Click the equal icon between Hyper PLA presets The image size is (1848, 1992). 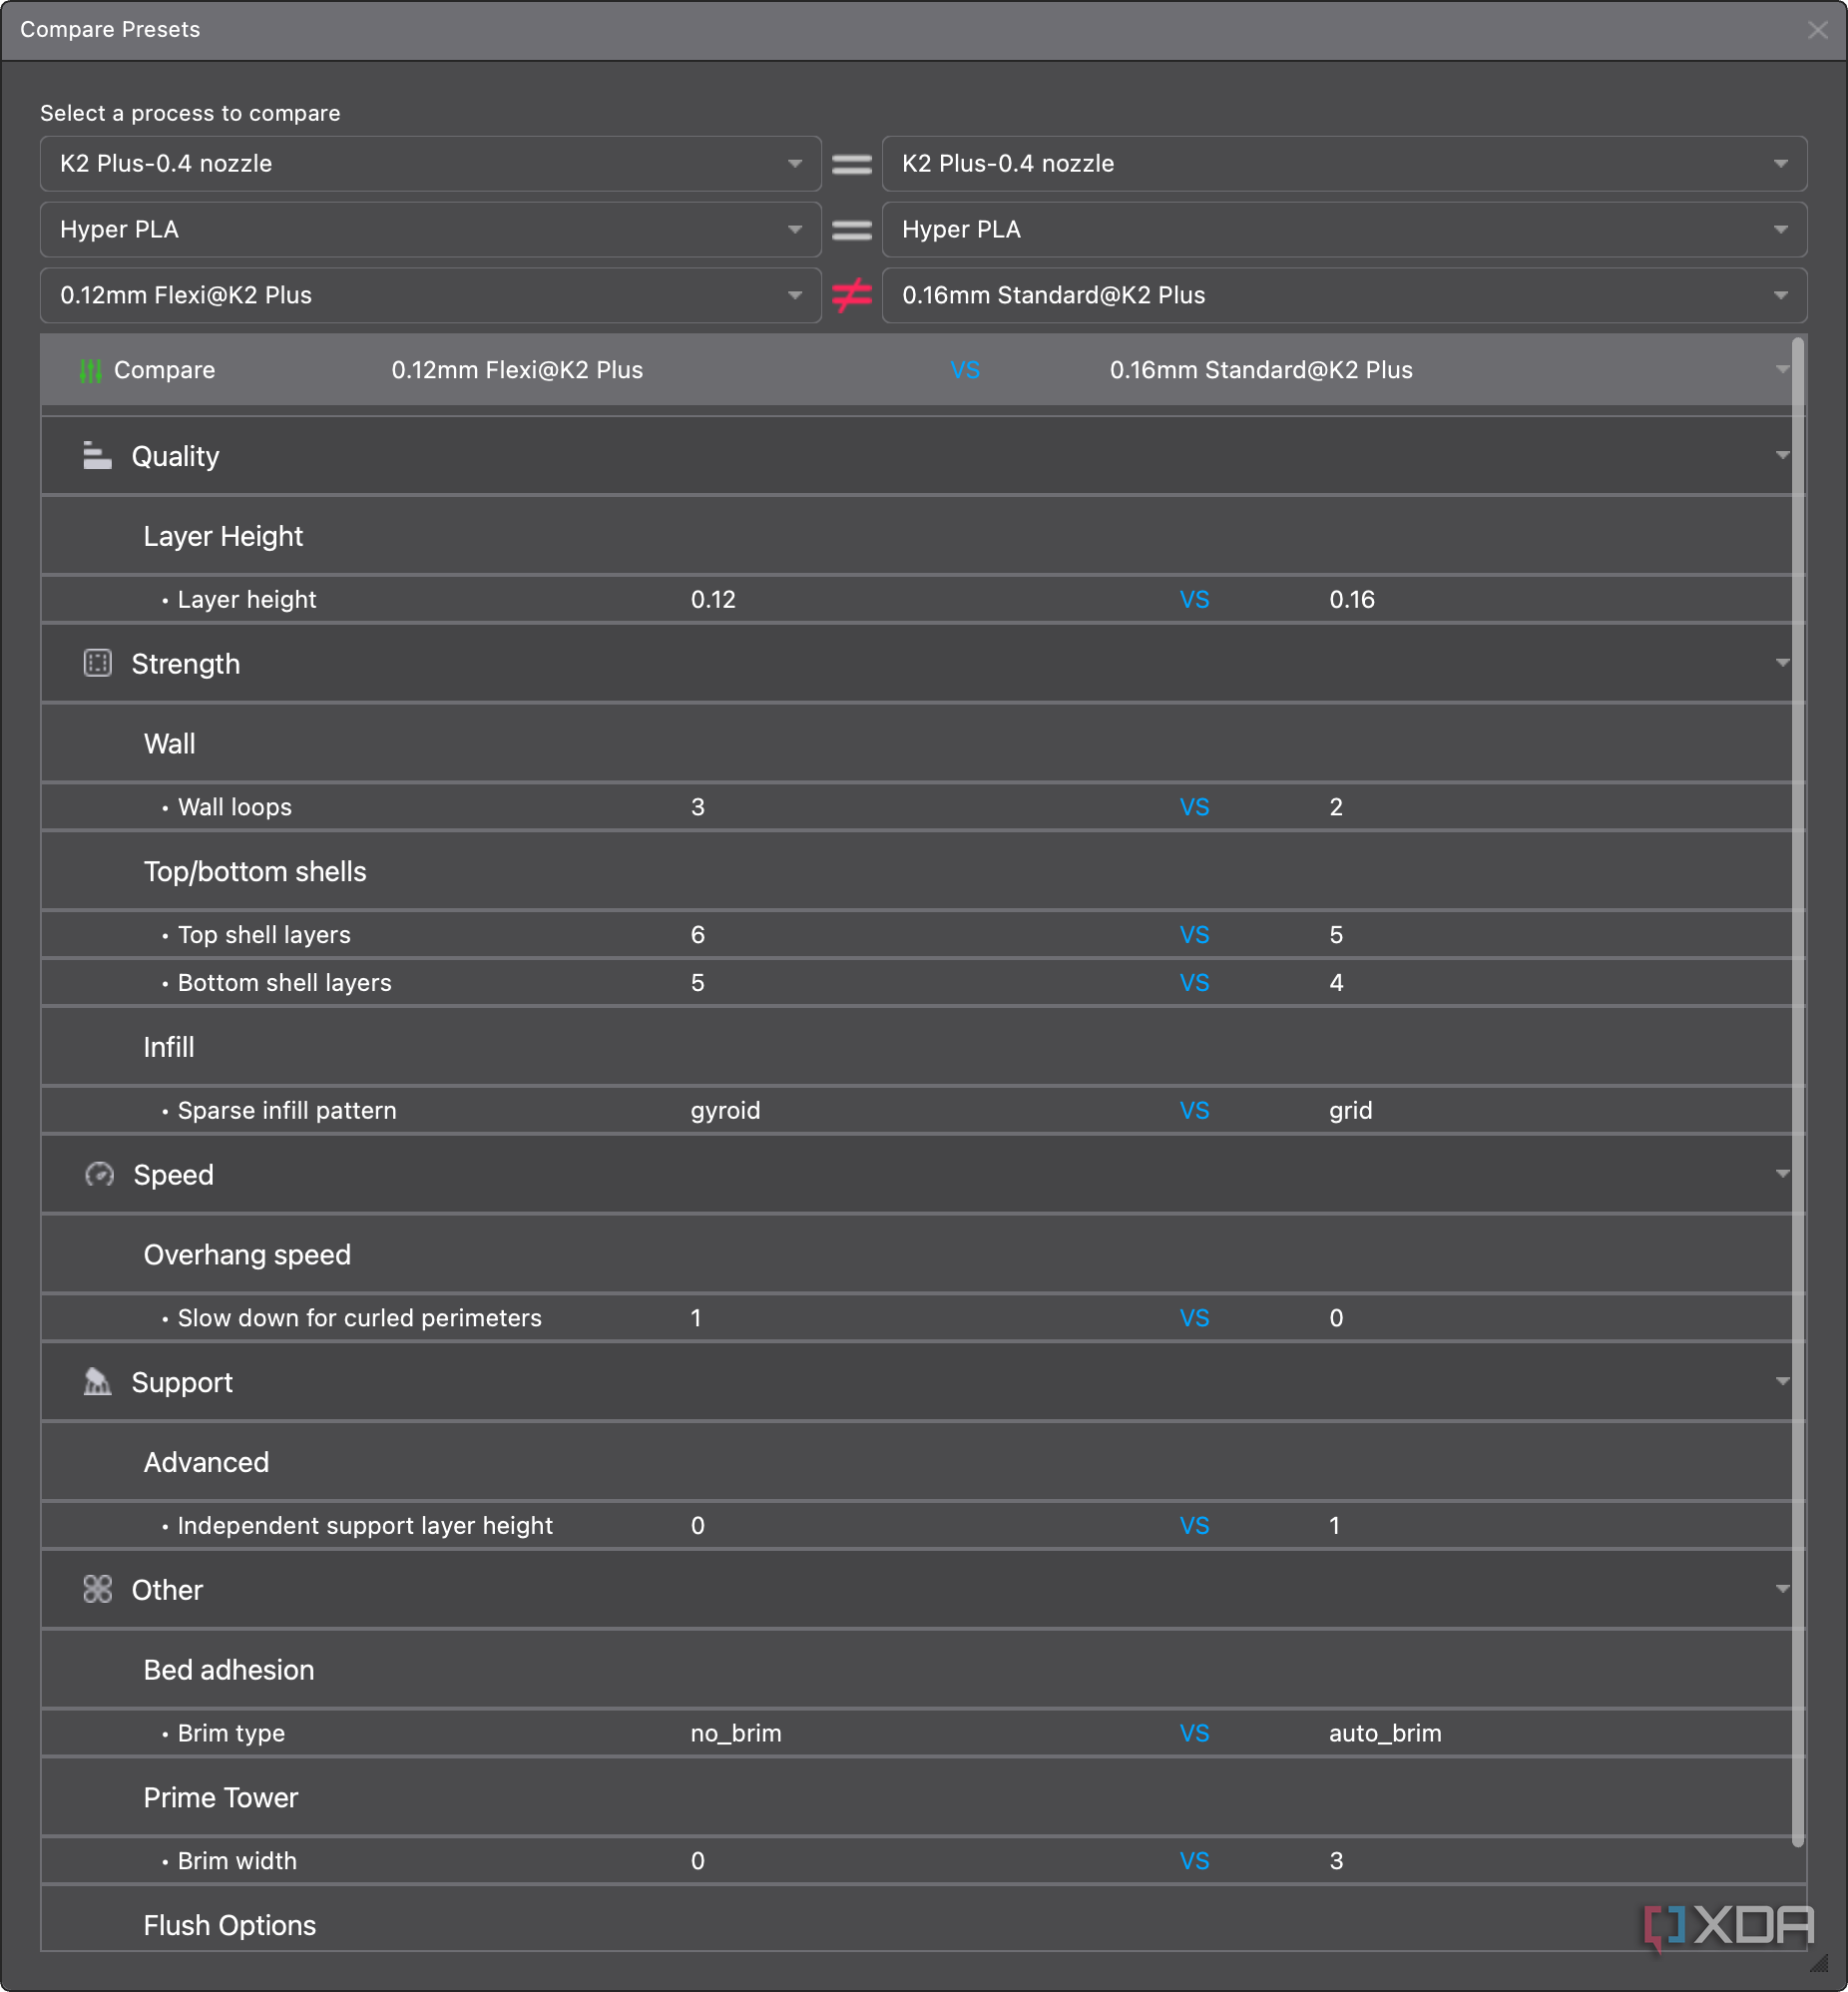(x=852, y=230)
